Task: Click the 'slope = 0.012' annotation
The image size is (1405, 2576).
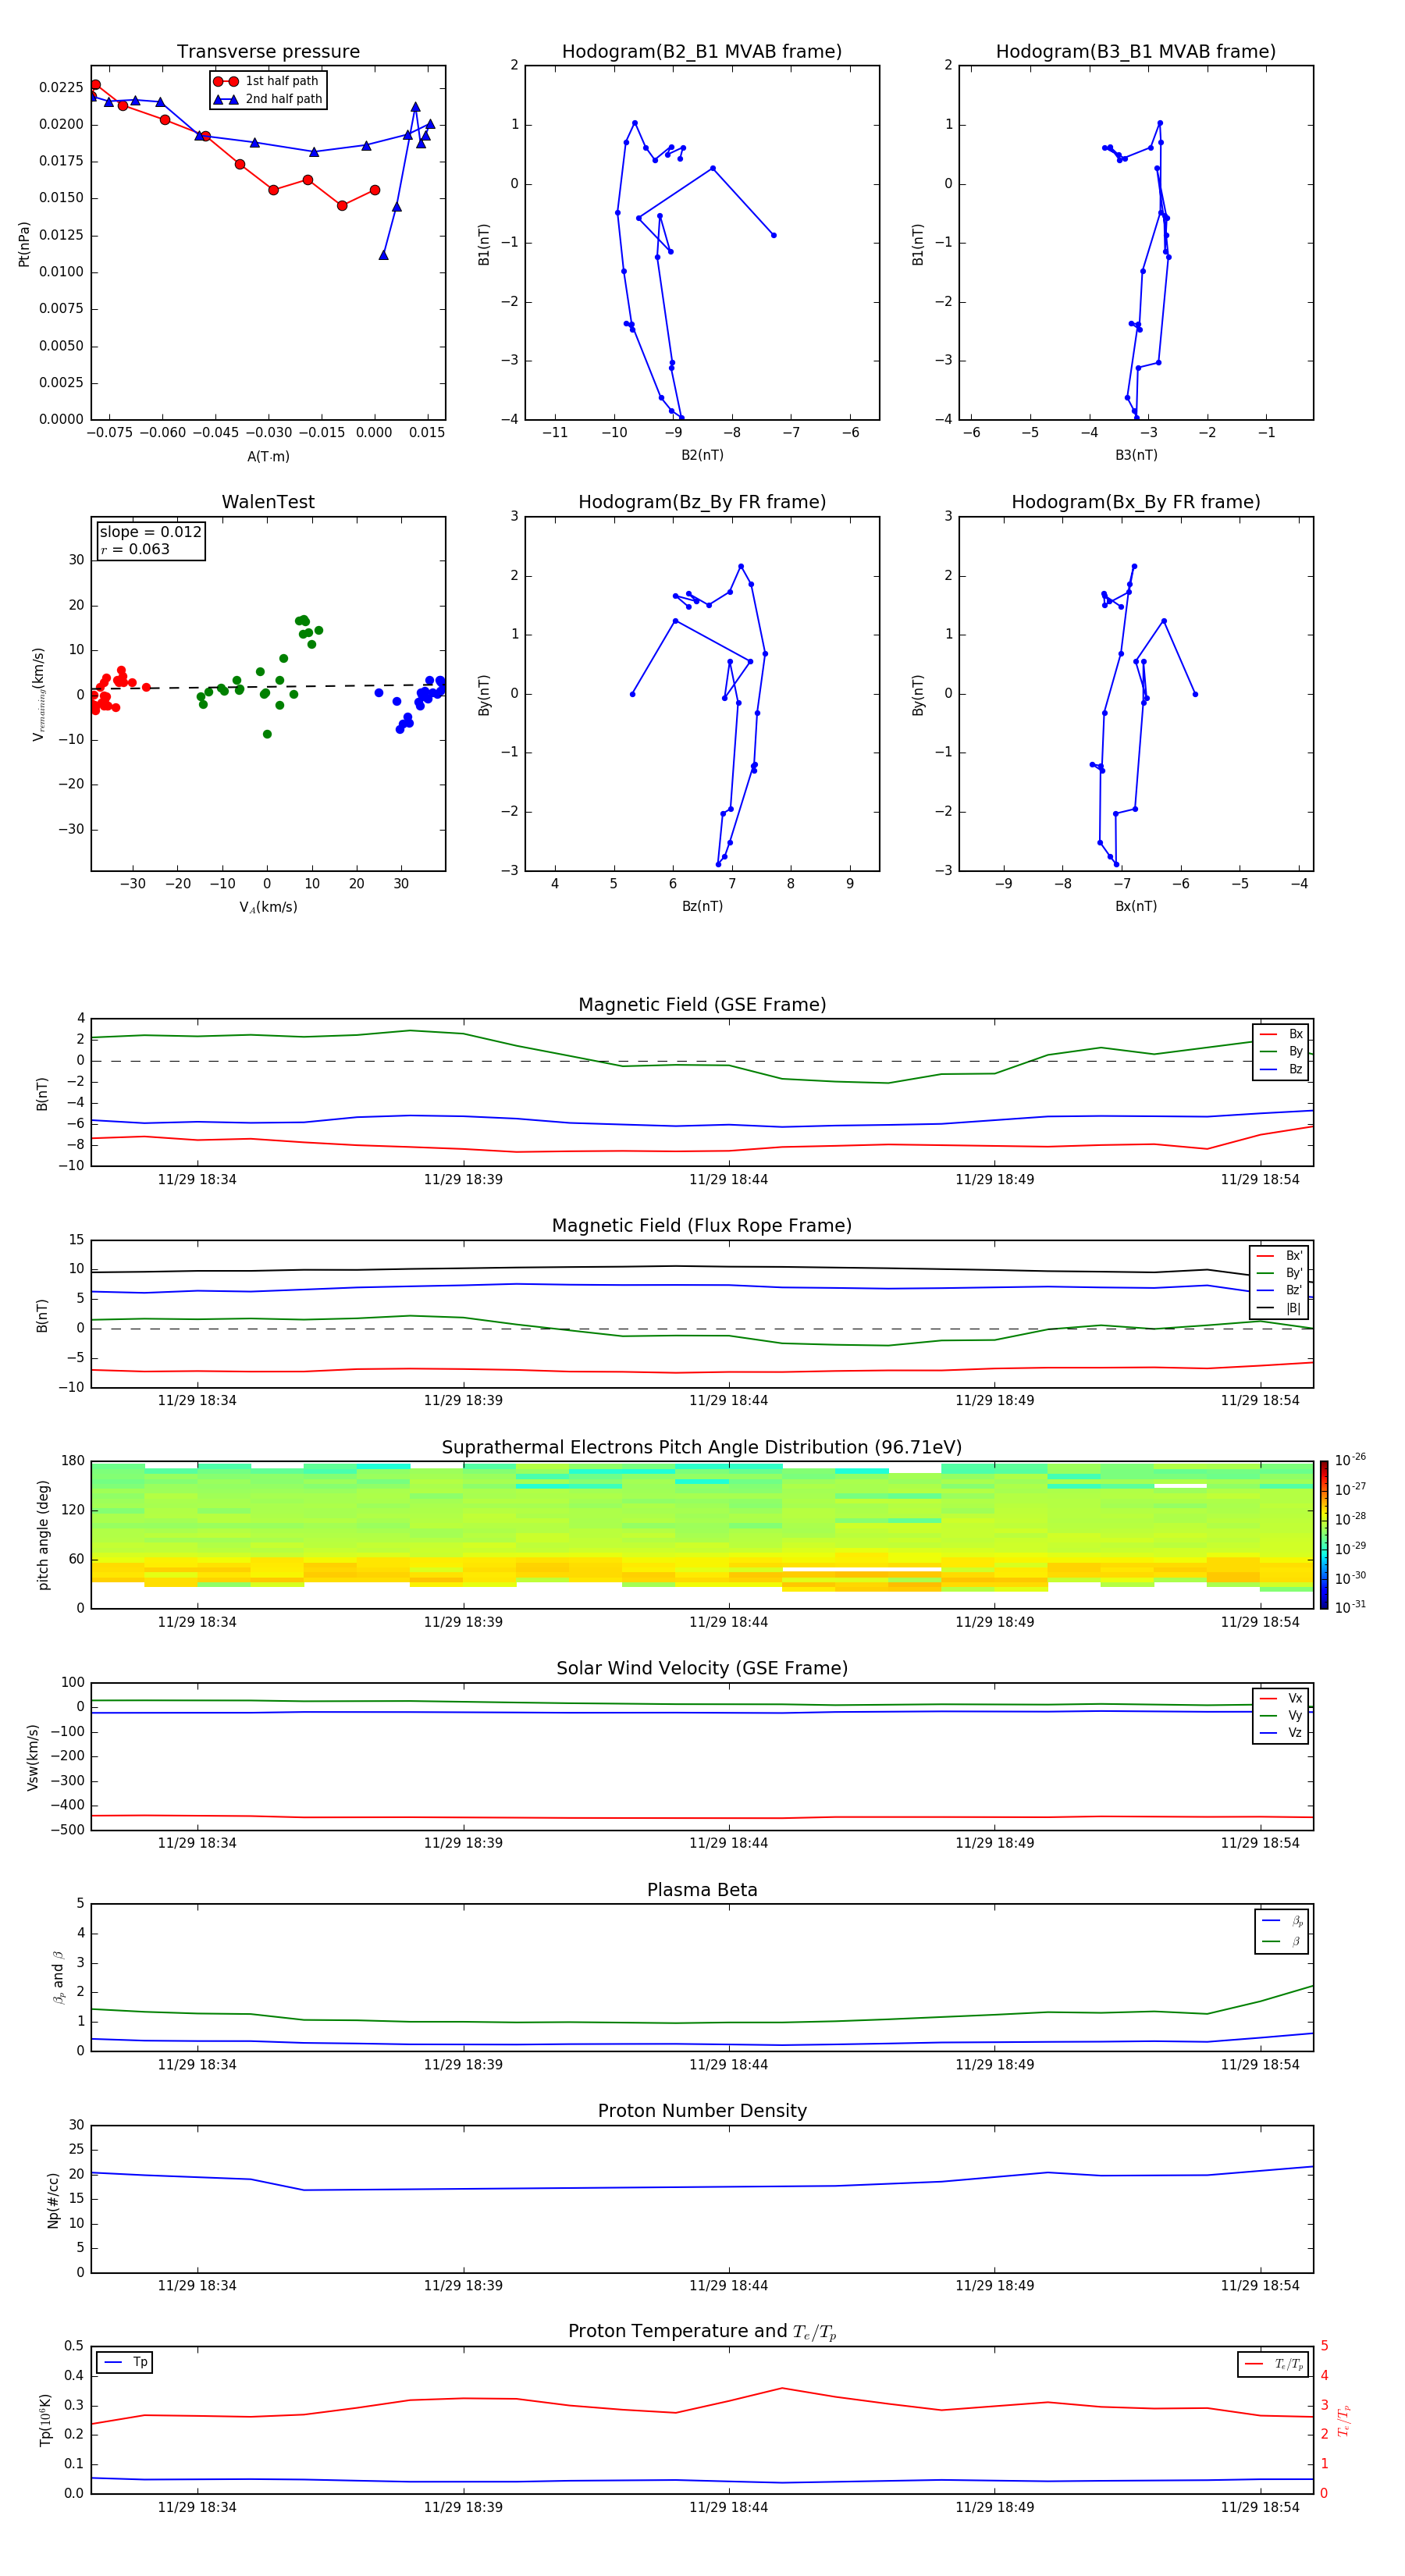Action: [x=150, y=532]
